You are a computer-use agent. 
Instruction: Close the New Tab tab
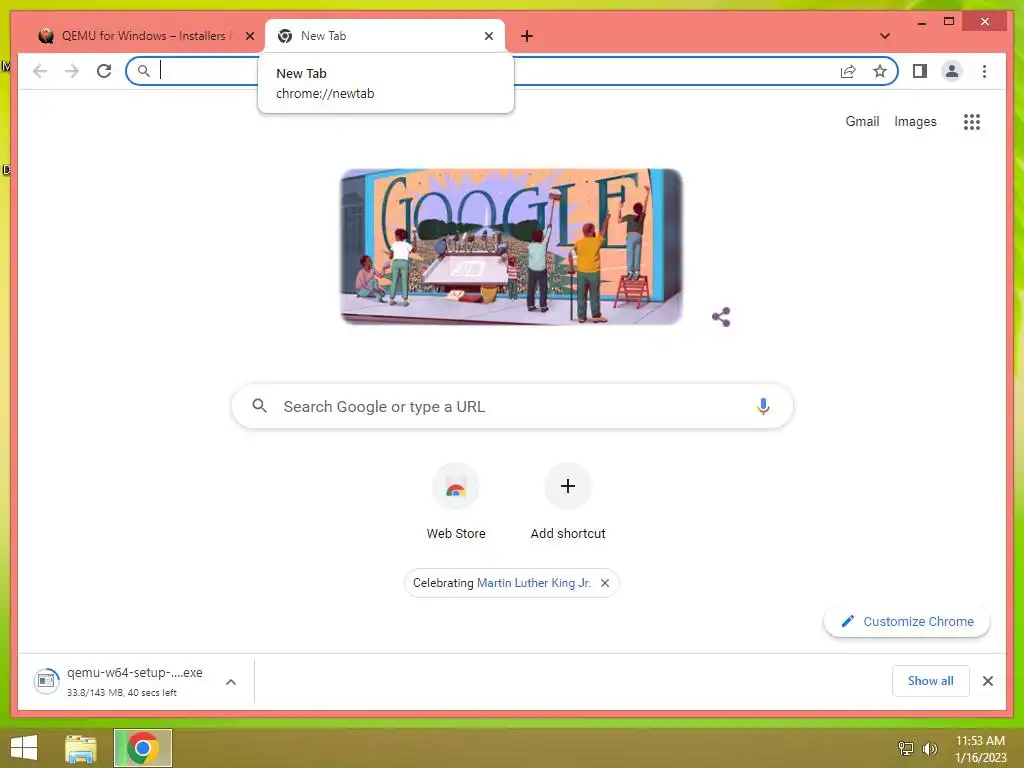(x=488, y=36)
